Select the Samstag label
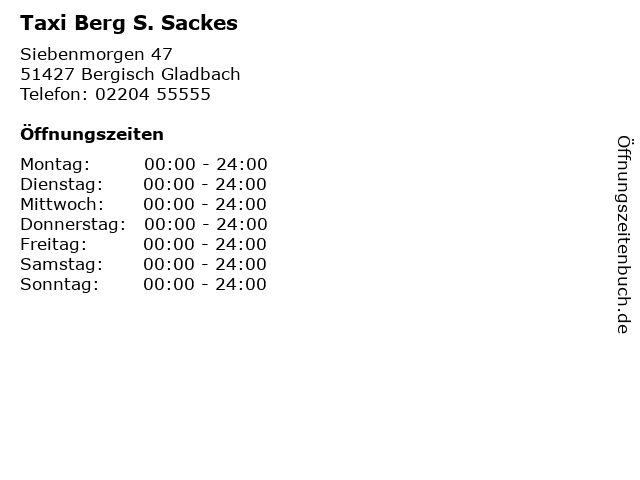640x480 pixels. 62,265
